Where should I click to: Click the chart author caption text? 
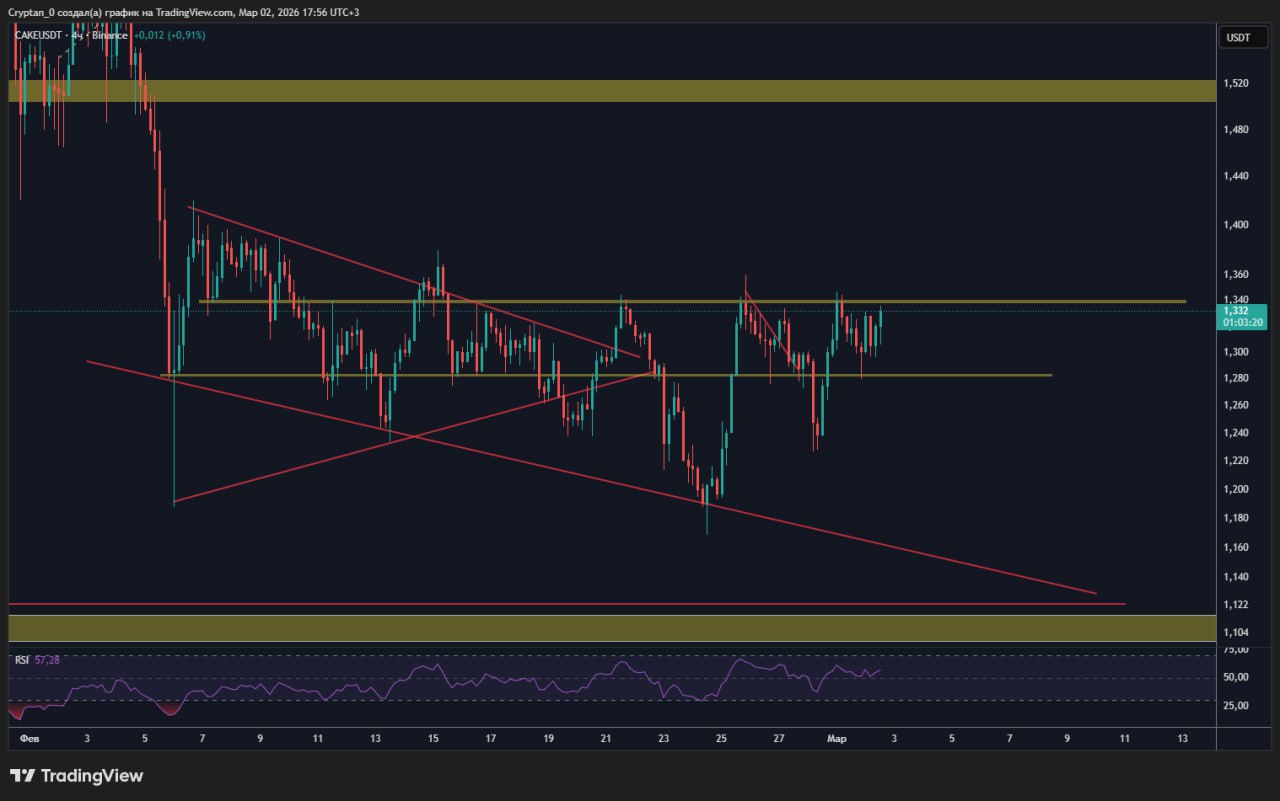(180, 12)
